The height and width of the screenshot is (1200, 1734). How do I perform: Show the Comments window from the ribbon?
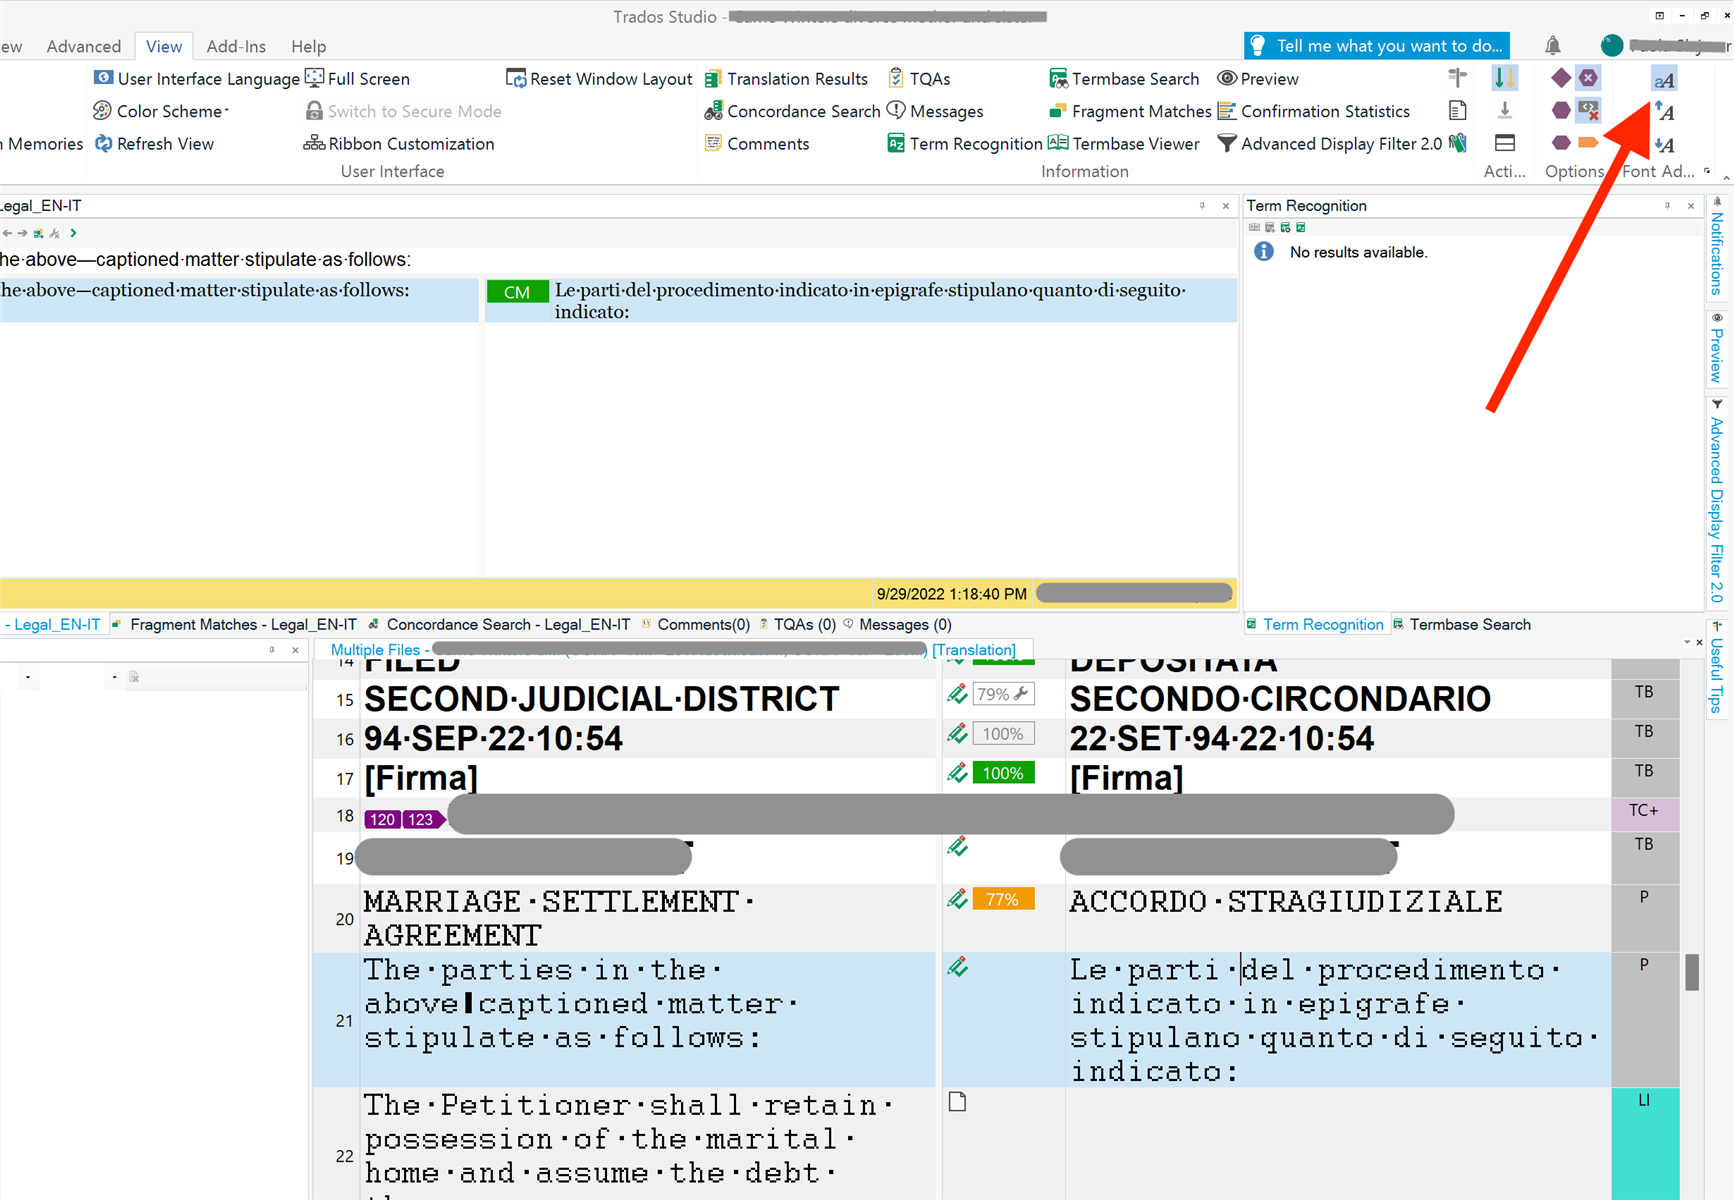pyautogui.click(x=757, y=144)
